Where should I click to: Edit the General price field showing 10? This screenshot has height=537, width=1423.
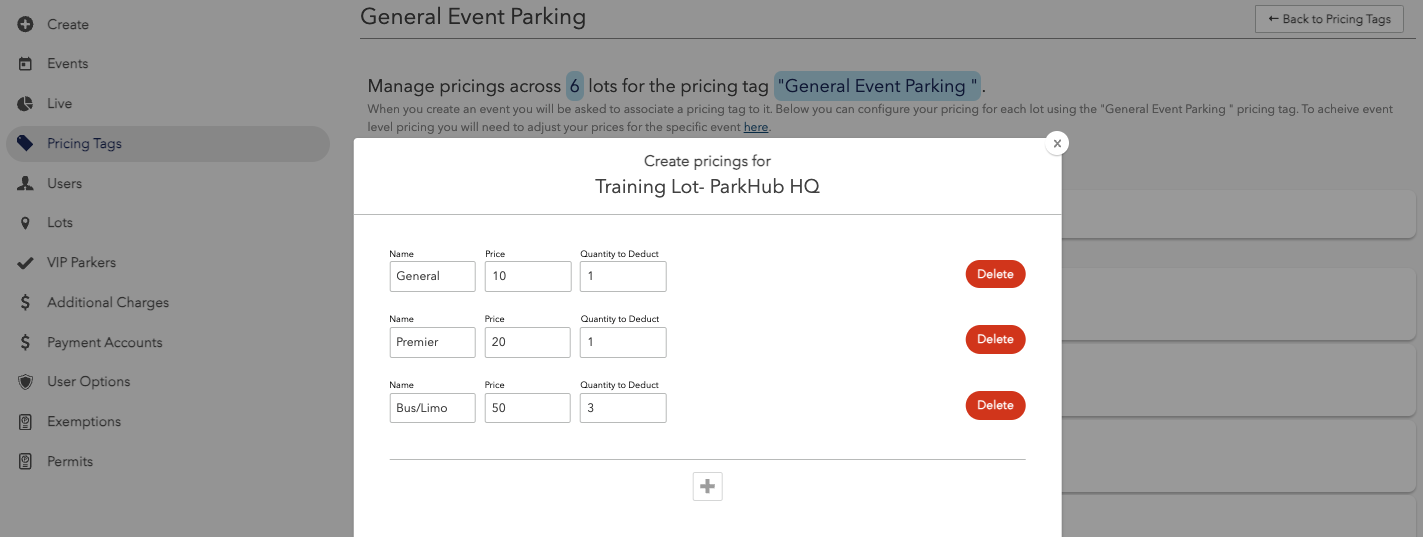pos(528,277)
